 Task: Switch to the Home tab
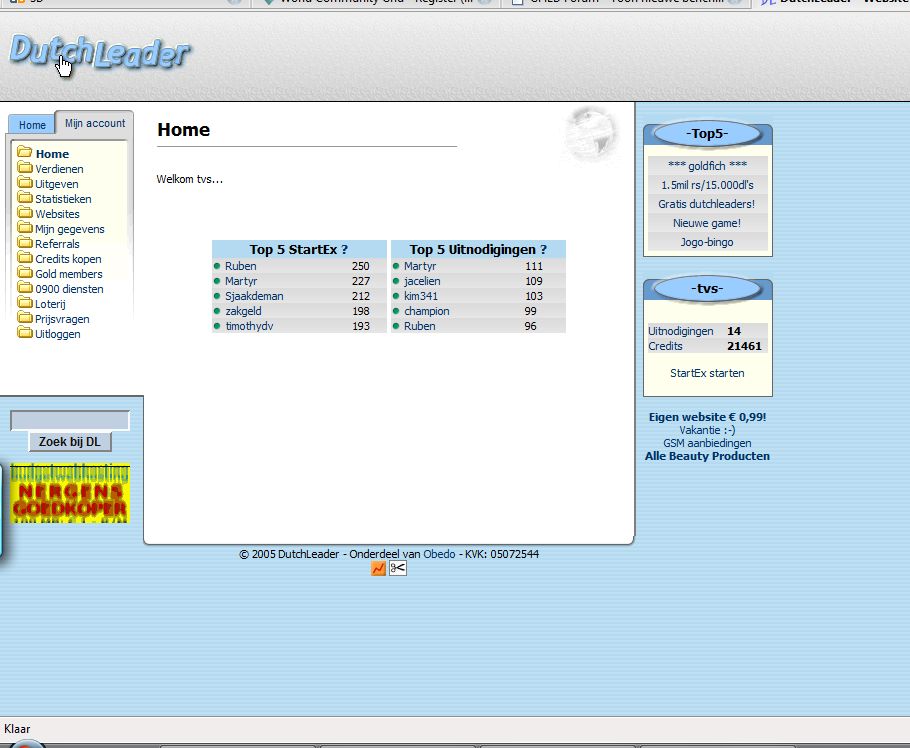click(32, 125)
